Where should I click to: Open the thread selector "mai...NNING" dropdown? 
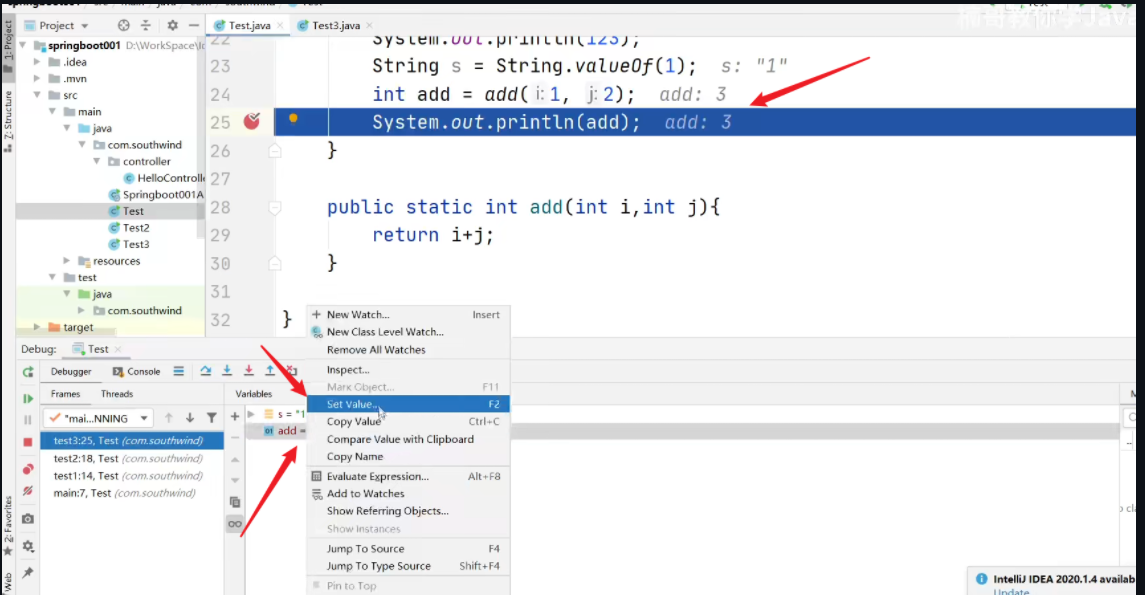click(98, 418)
